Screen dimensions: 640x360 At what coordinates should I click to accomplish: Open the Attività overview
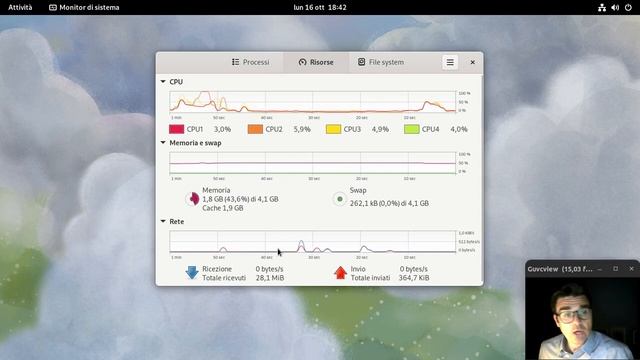point(20,7)
